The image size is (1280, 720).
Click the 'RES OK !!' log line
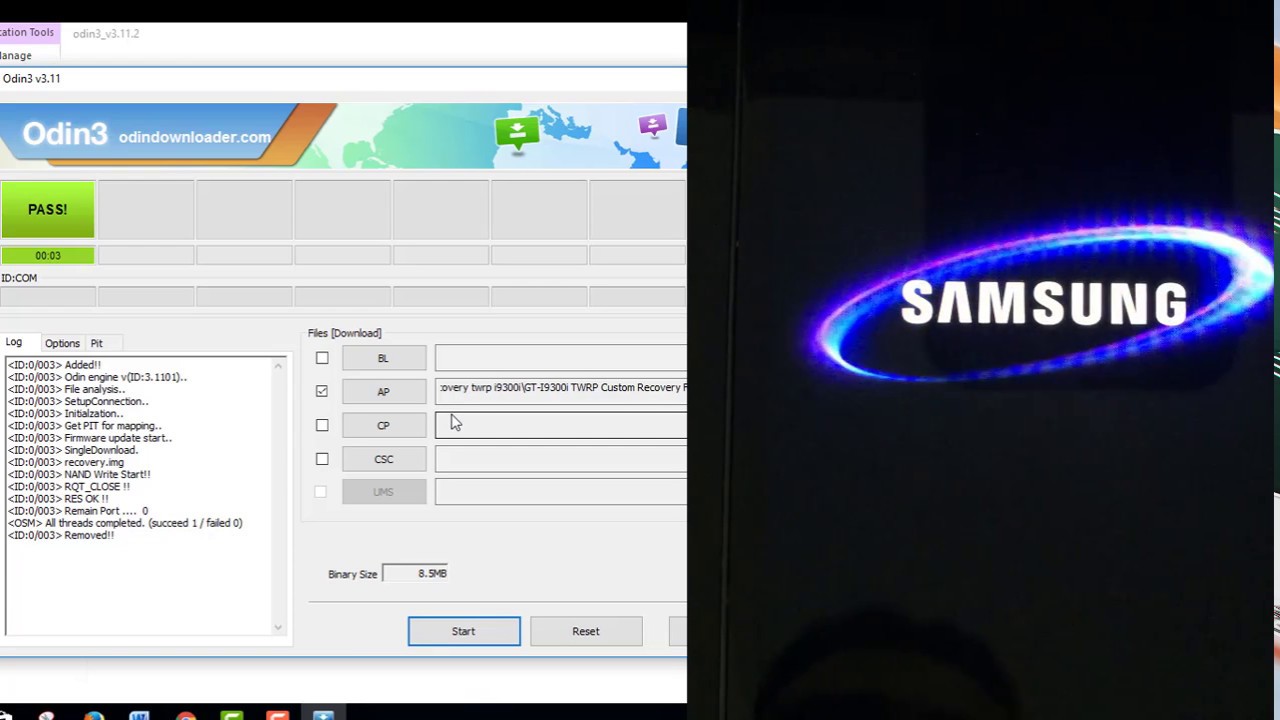coord(59,499)
